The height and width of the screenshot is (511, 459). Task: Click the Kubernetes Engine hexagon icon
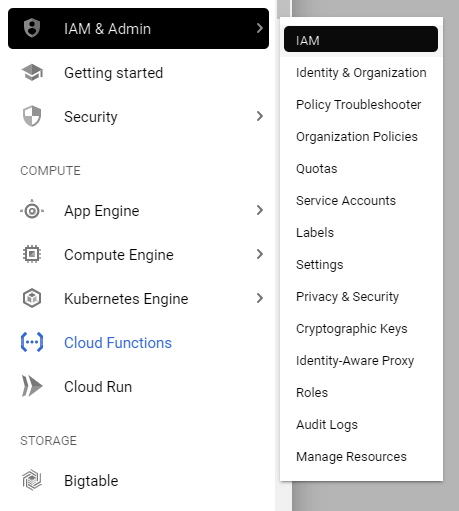pyautogui.click(x=32, y=298)
